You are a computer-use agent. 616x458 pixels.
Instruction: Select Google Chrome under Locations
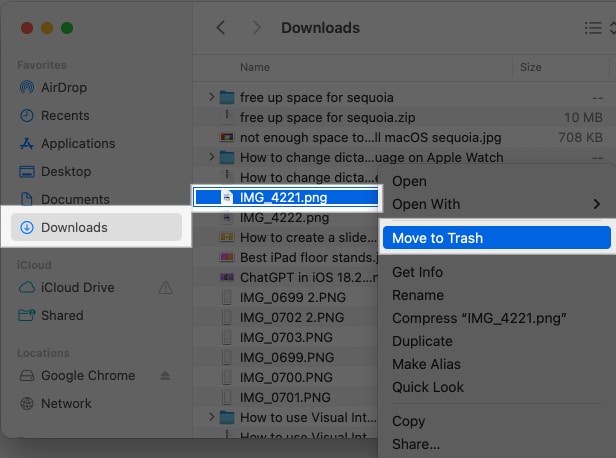[77, 376]
